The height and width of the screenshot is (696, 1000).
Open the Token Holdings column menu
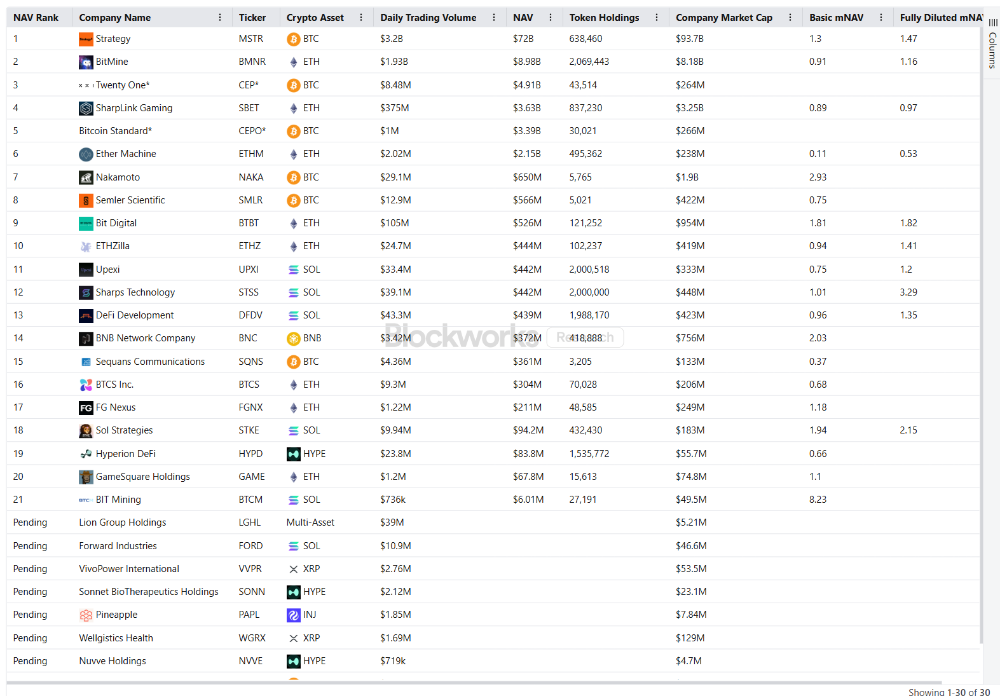tap(654, 18)
